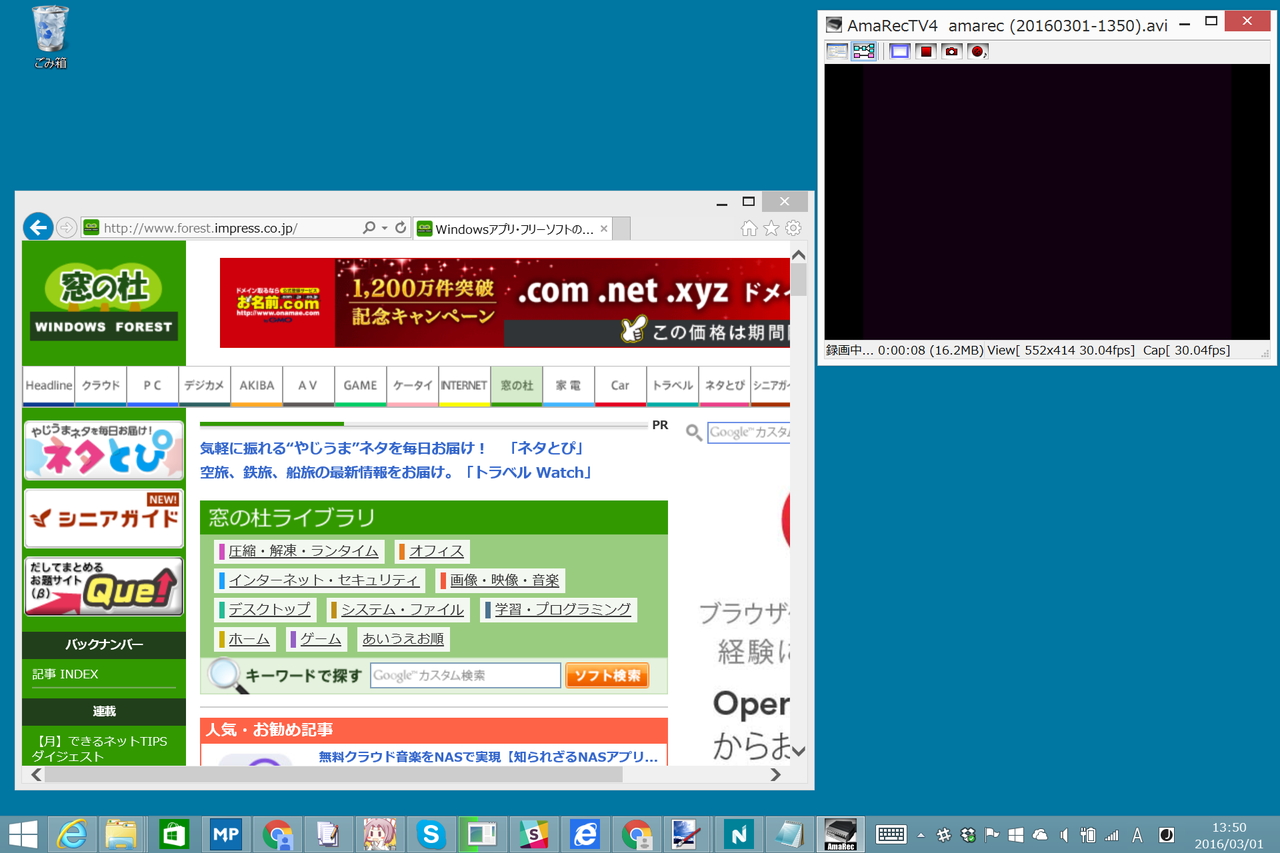The height and width of the screenshot is (853, 1280).
Task: Show hidden system tray icons
Action: coord(921,835)
